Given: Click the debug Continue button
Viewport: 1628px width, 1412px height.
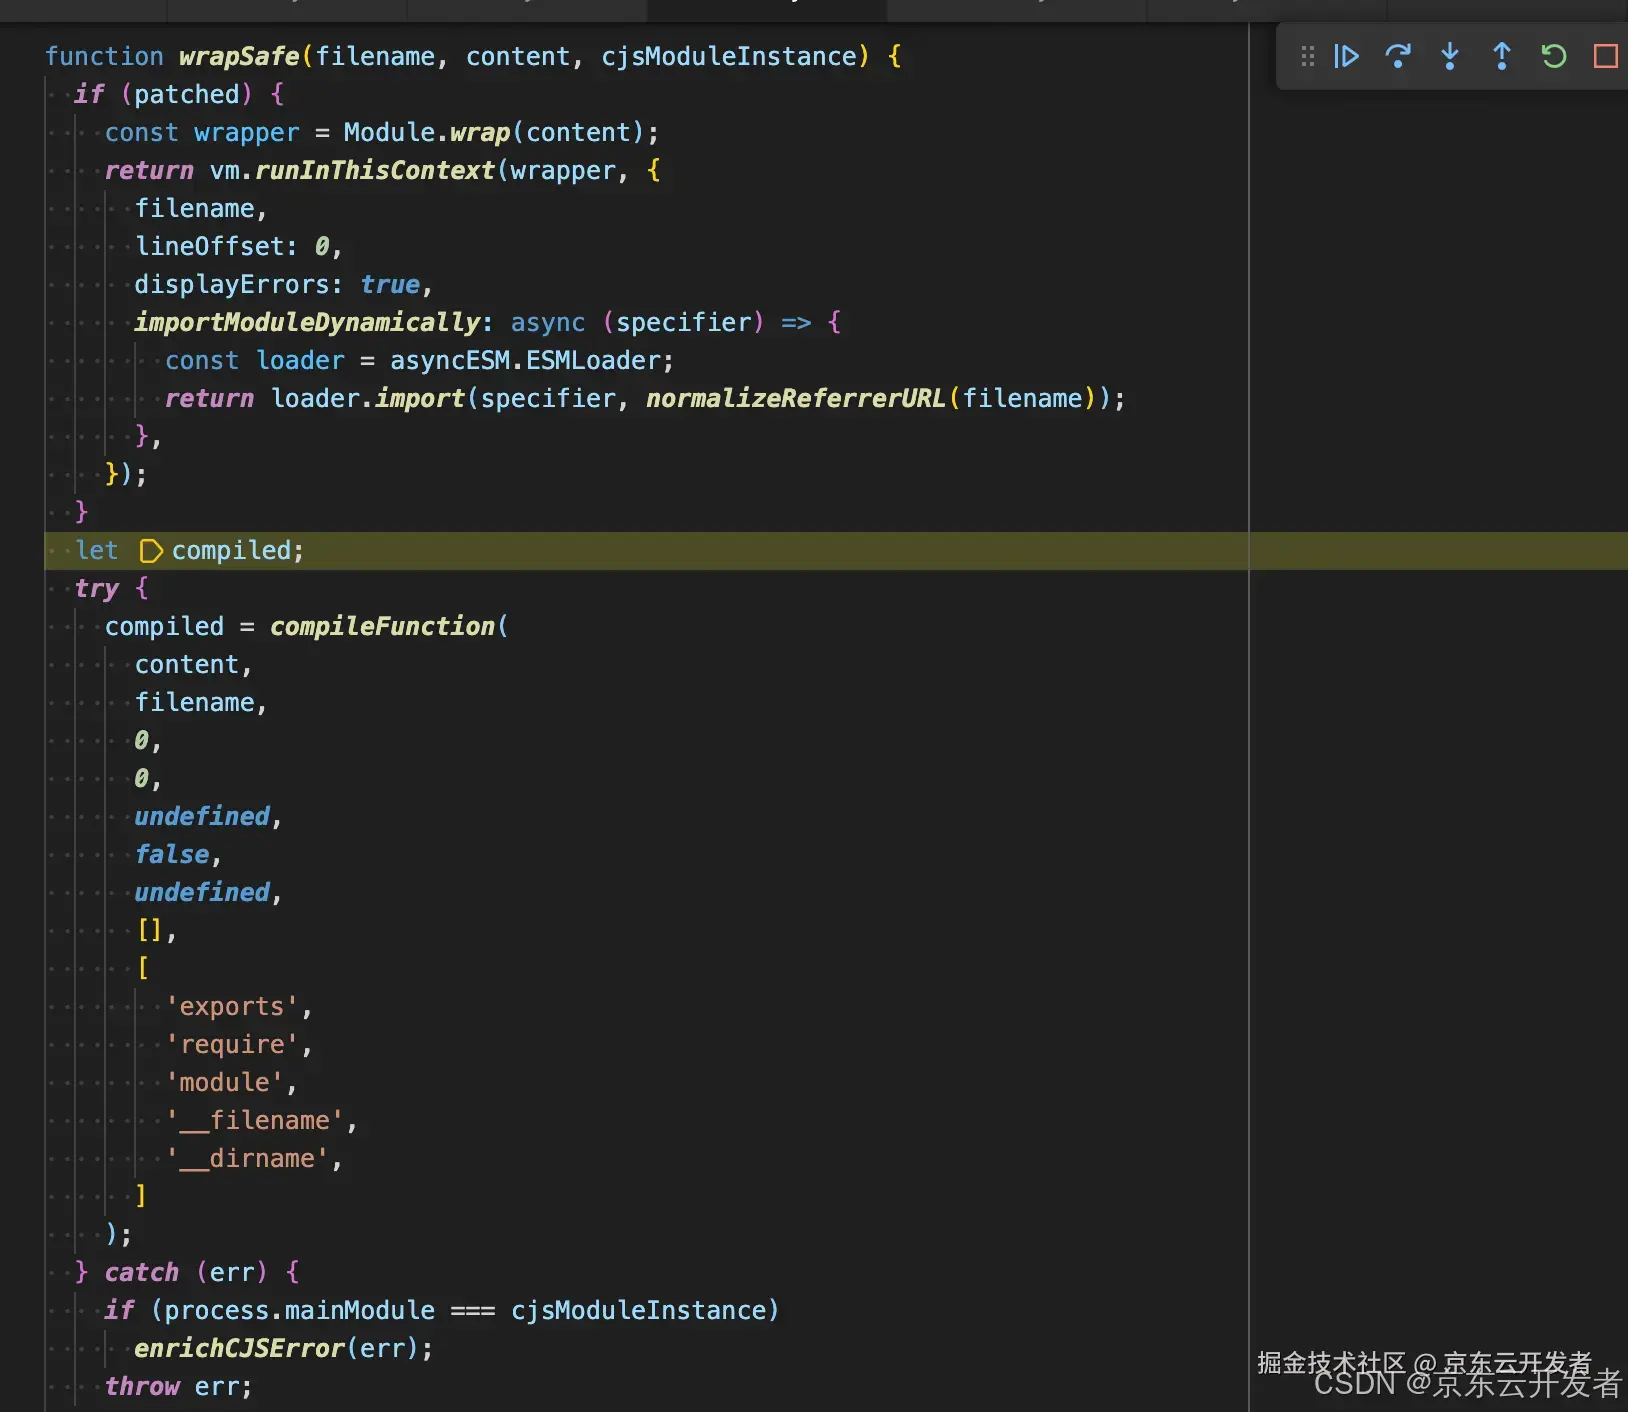Looking at the screenshot, I should [1346, 56].
